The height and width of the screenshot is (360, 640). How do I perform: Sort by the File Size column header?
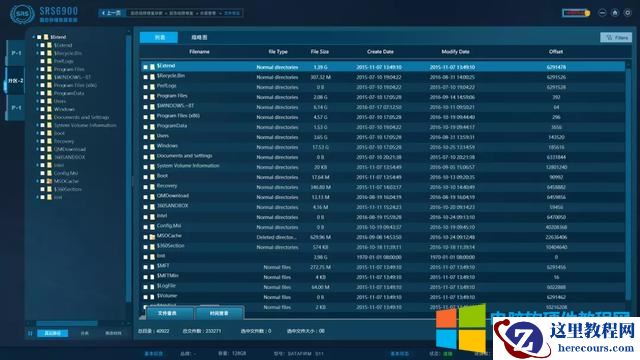(320, 52)
